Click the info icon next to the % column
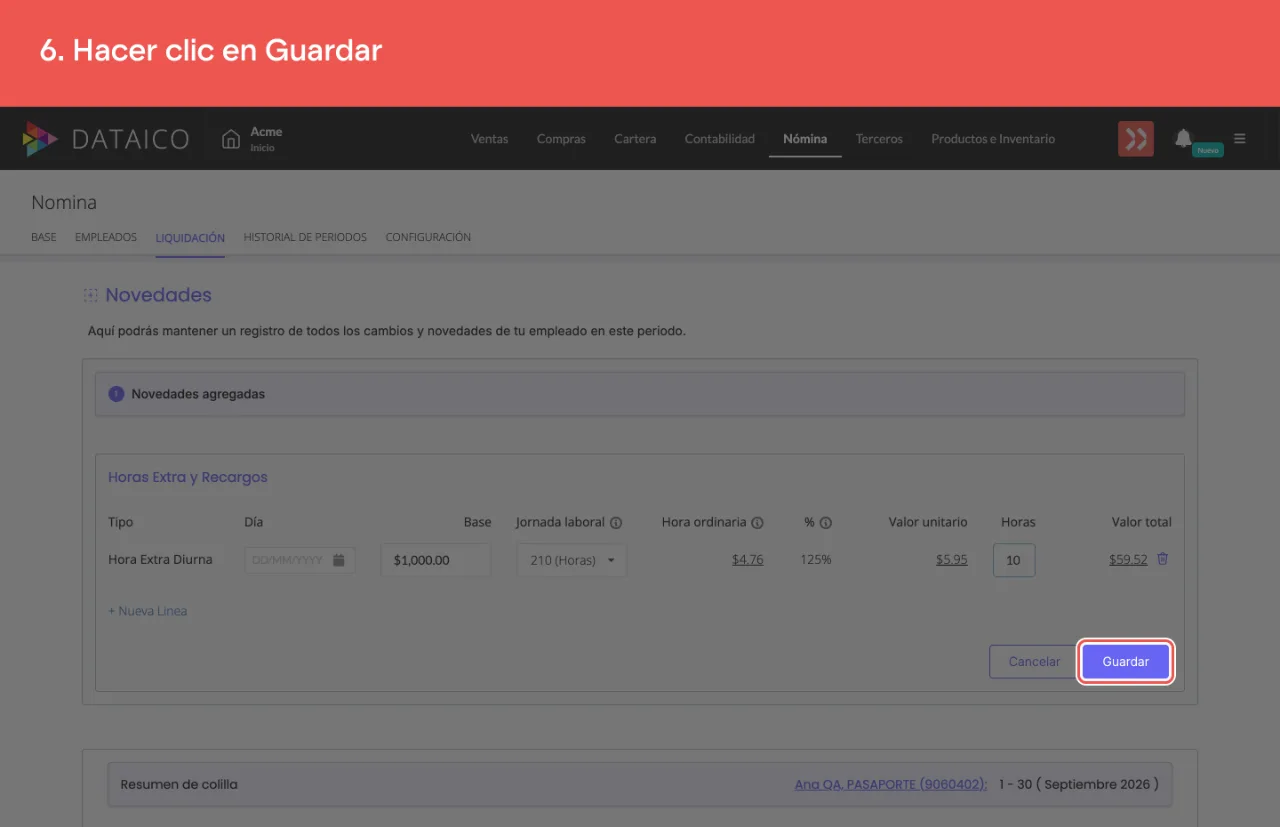The width and height of the screenshot is (1280, 827). 827,523
